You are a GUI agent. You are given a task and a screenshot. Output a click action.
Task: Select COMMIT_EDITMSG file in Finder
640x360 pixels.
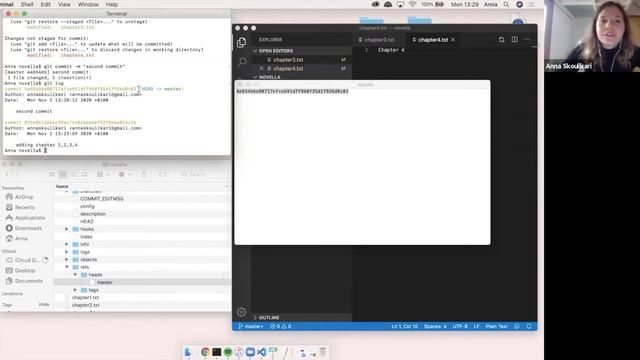pyautogui.click(x=102, y=199)
